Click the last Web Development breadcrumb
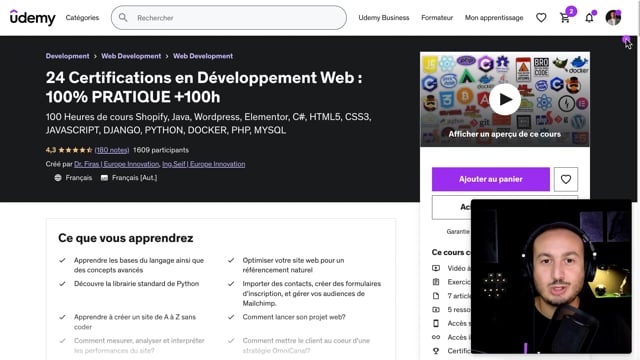The image size is (640, 360). tap(203, 56)
